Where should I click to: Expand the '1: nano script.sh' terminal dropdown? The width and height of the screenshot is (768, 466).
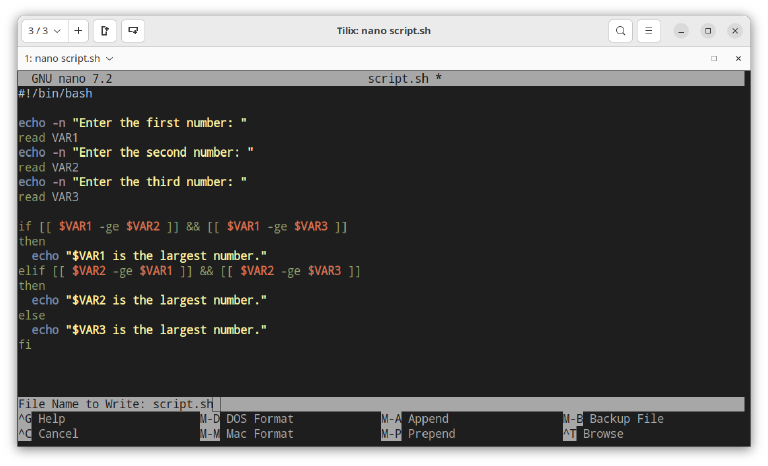(108, 59)
